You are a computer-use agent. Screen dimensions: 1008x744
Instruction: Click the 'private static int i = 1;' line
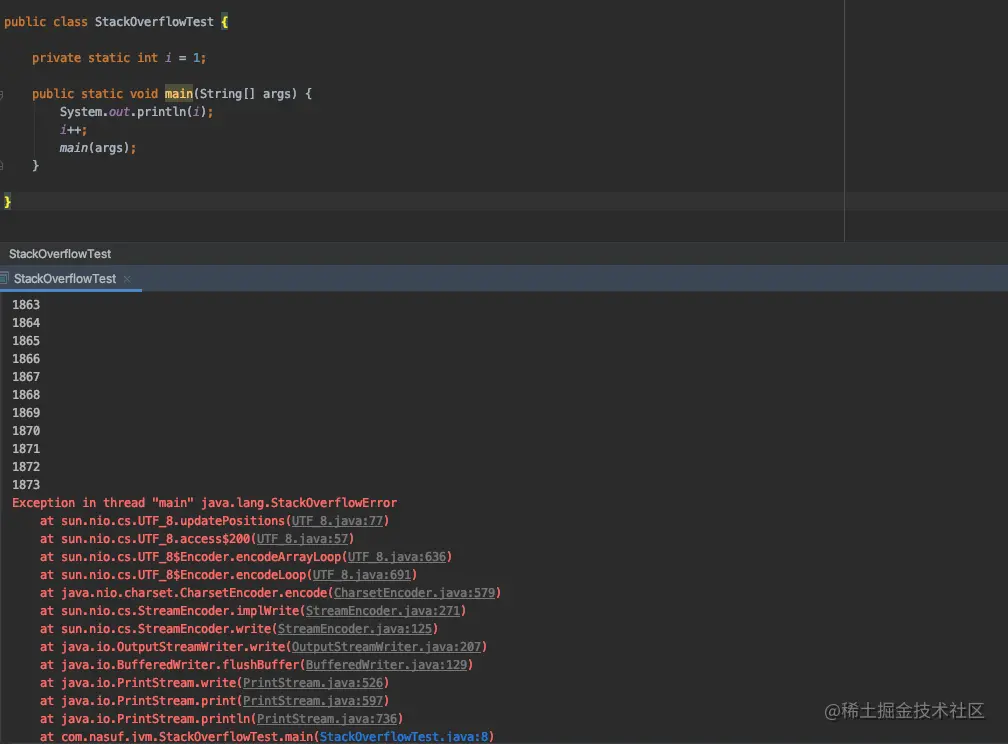pyautogui.click(x=119, y=58)
